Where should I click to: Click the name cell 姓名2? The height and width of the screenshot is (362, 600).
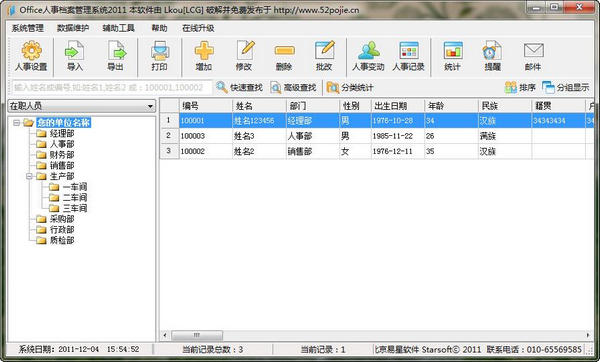[x=259, y=151]
